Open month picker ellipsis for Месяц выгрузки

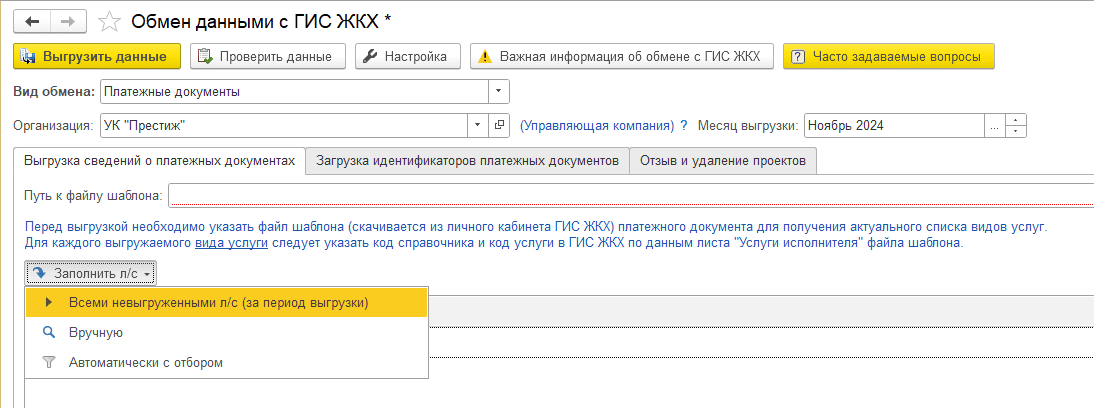(x=993, y=126)
